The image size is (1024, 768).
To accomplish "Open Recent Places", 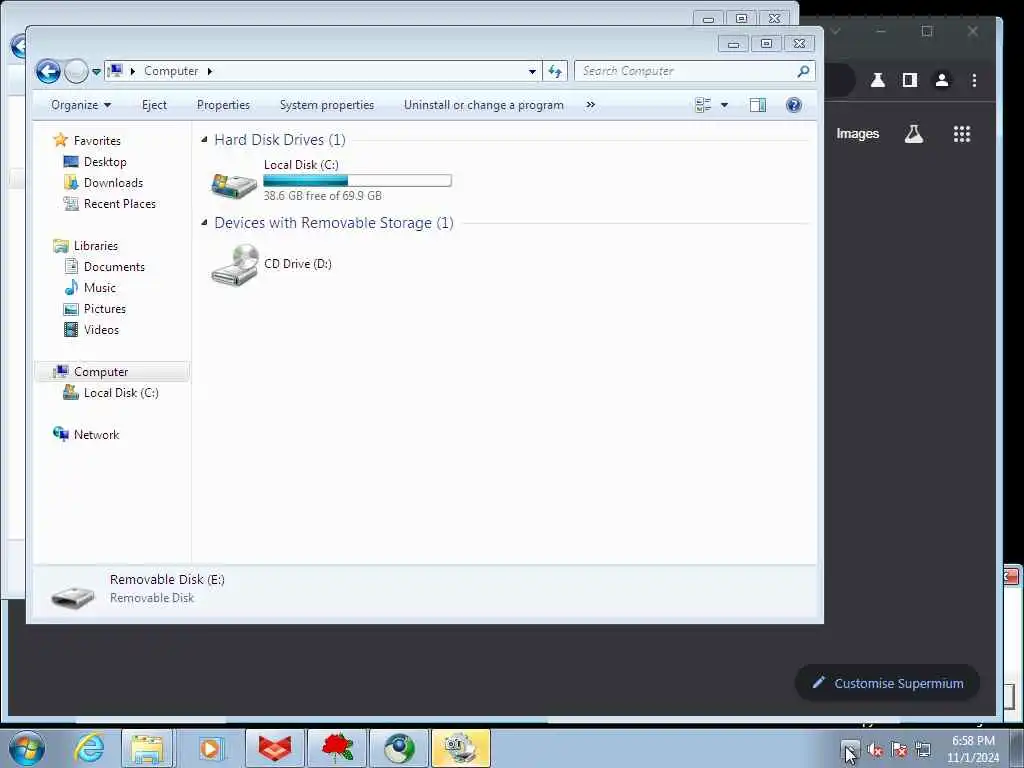I will click(120, 204).
